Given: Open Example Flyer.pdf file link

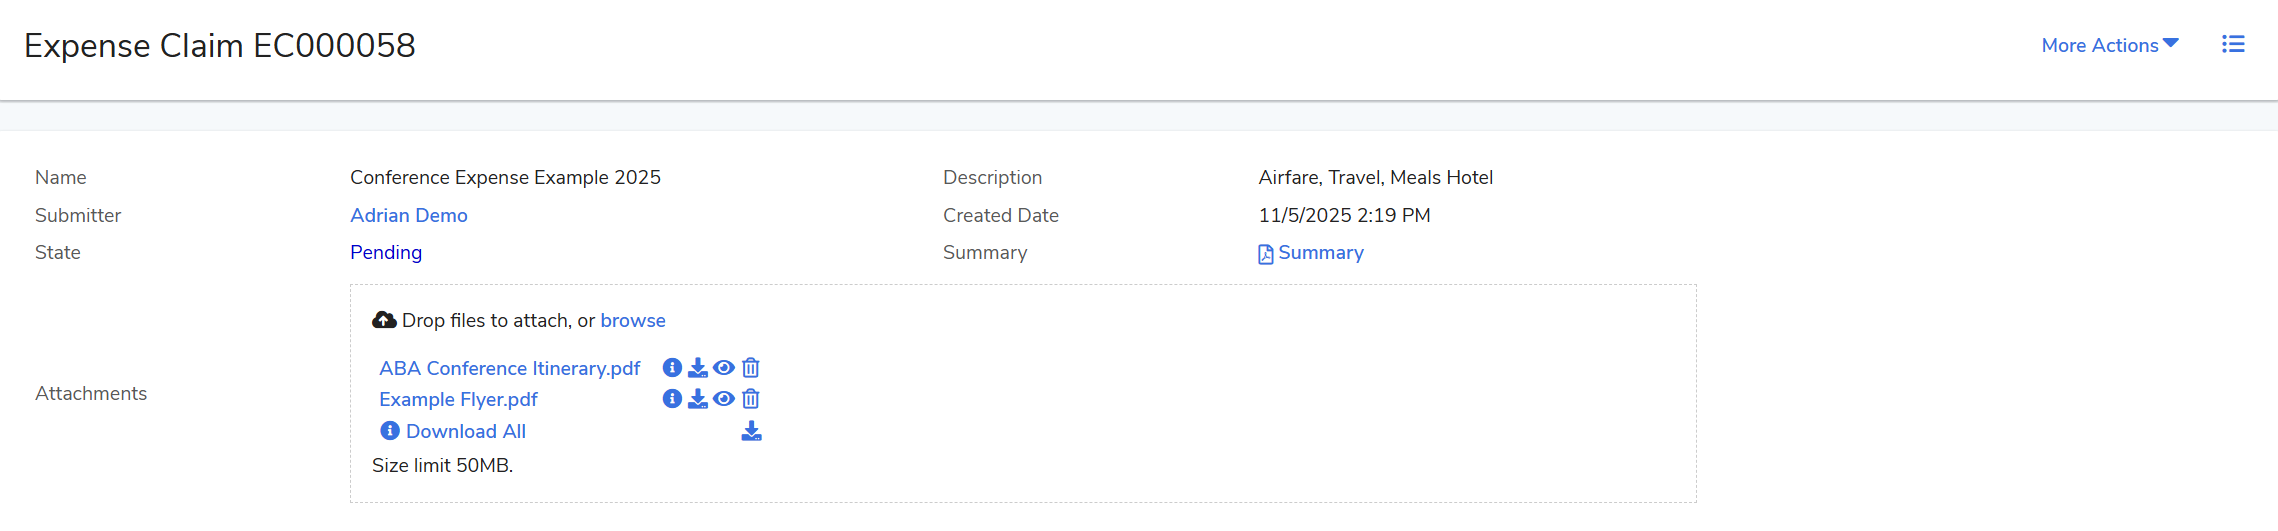Looking at the screenshot, I should pos(458,400).
